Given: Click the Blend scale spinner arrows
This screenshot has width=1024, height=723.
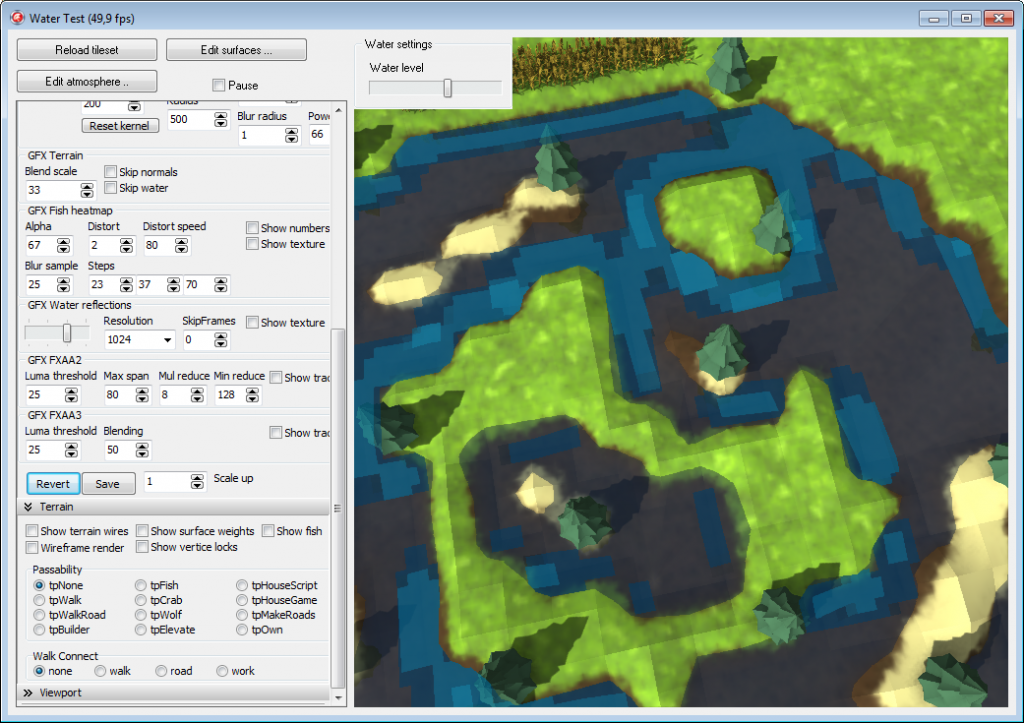Looking at the screenshot, I should 87,190.
